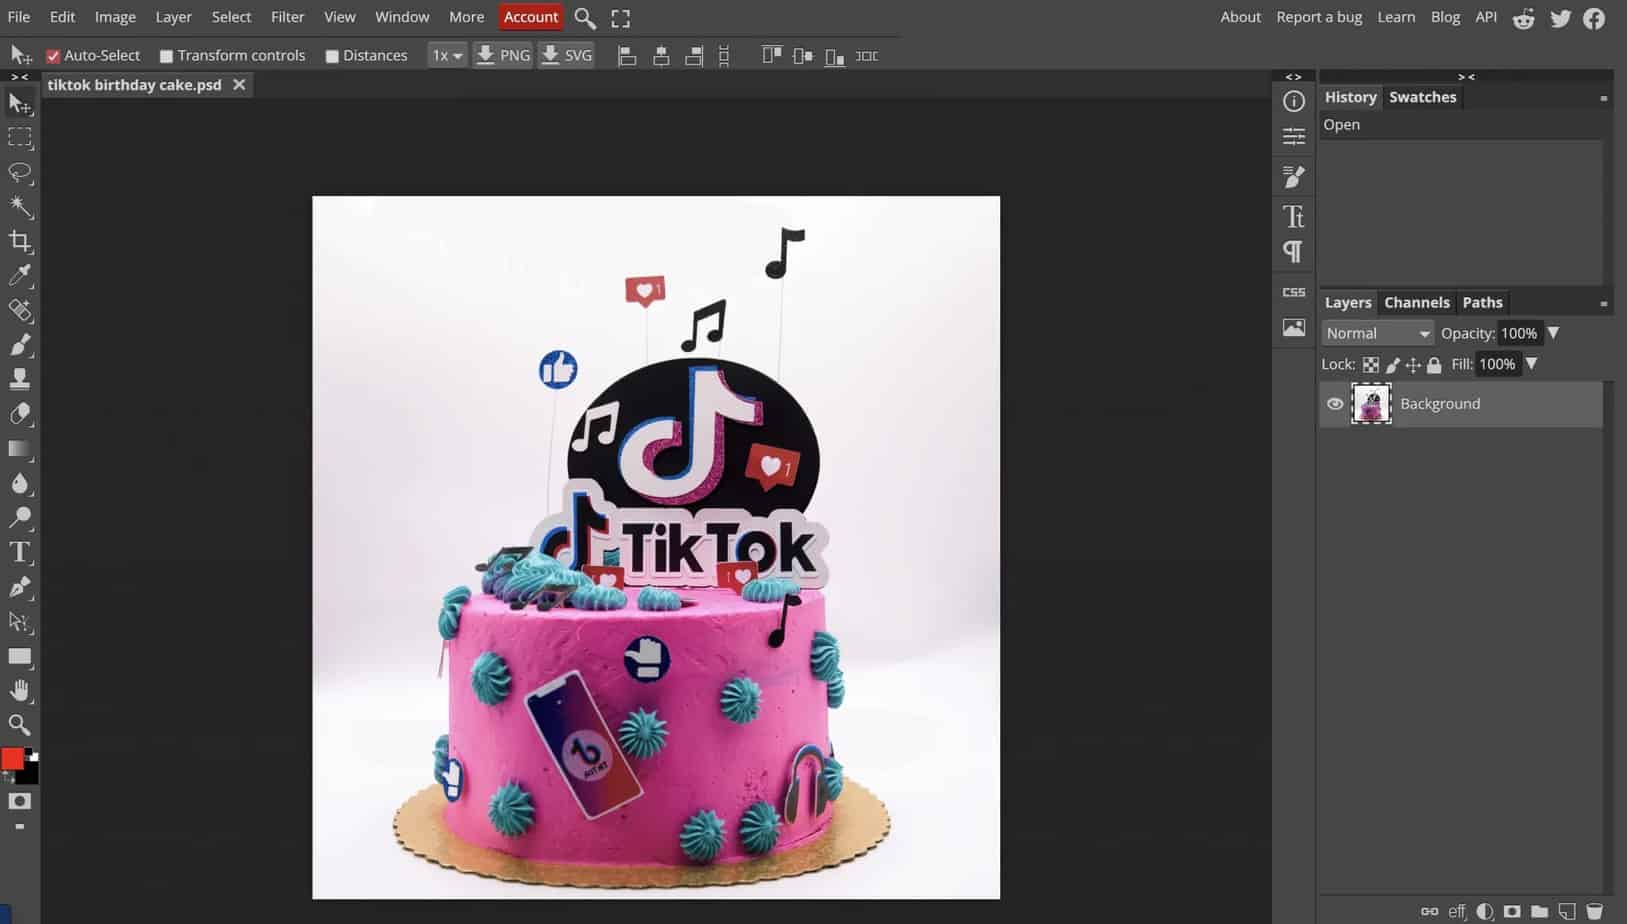Select the Rectangle shape tool

point(19,656)
